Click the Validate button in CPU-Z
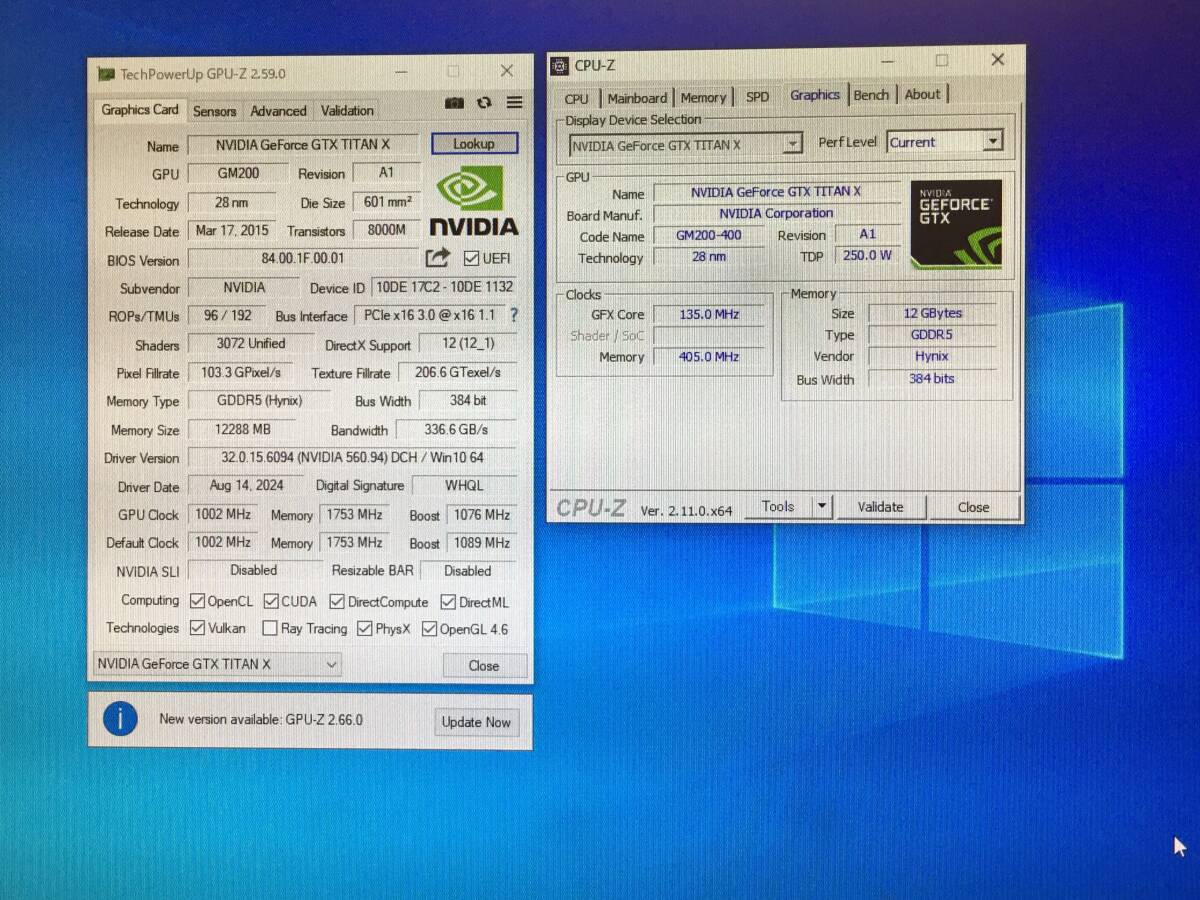Viewport: 1200px width, 900px height. [880, 507]
